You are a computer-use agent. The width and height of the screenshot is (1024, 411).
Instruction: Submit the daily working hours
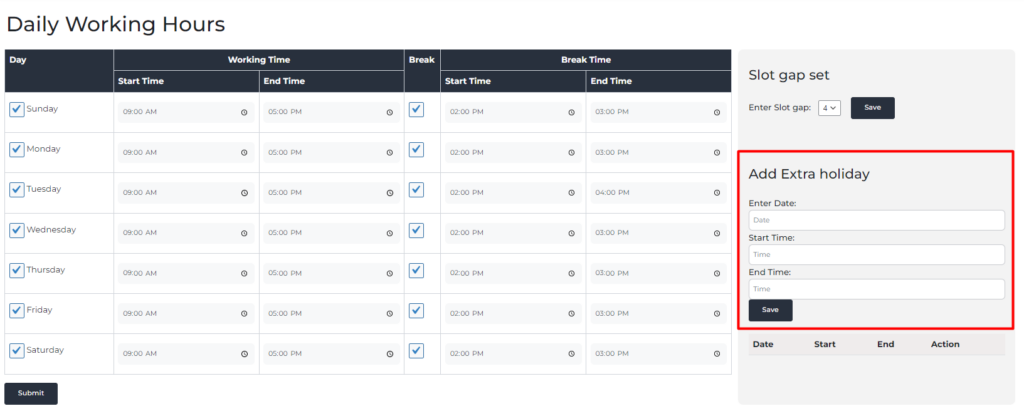tap(31, 393)
